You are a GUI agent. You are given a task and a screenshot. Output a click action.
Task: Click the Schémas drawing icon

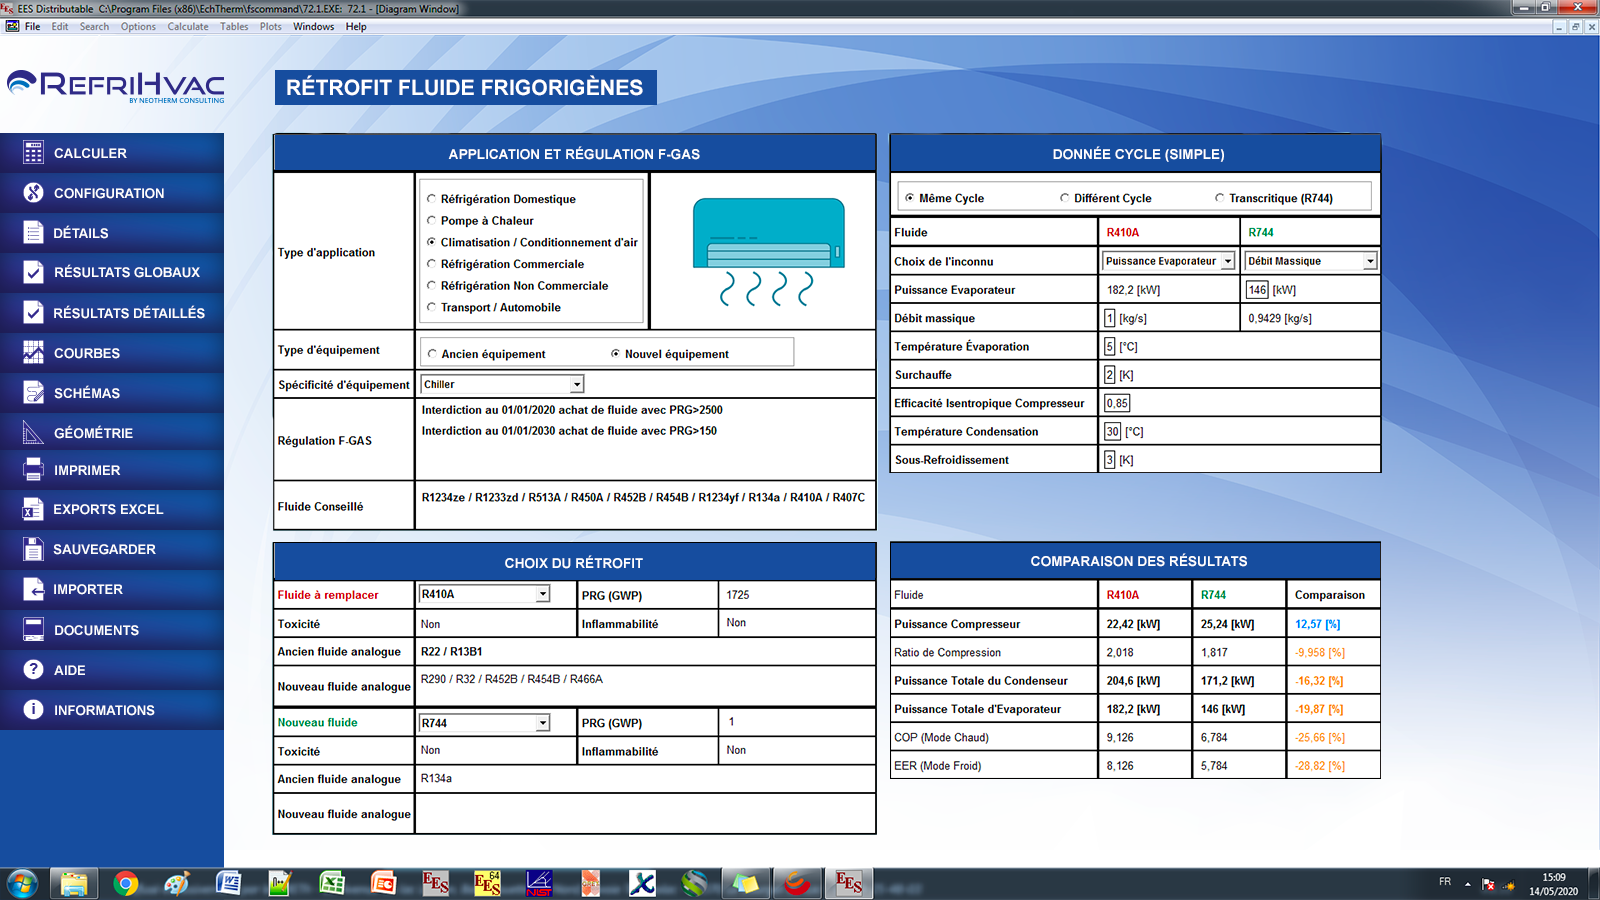[33, 392]
